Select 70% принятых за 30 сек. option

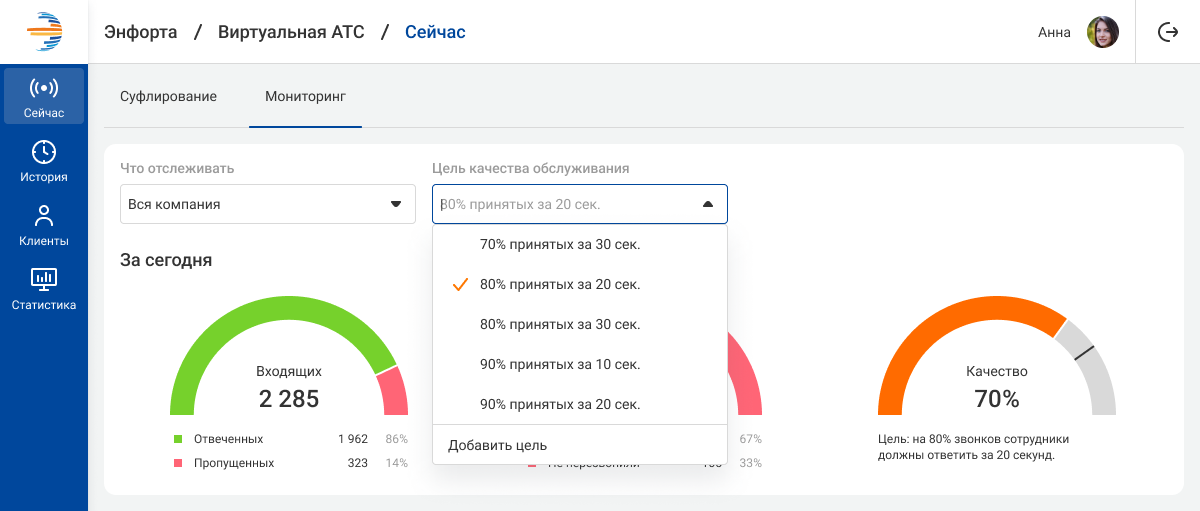(x=560, y=244)
